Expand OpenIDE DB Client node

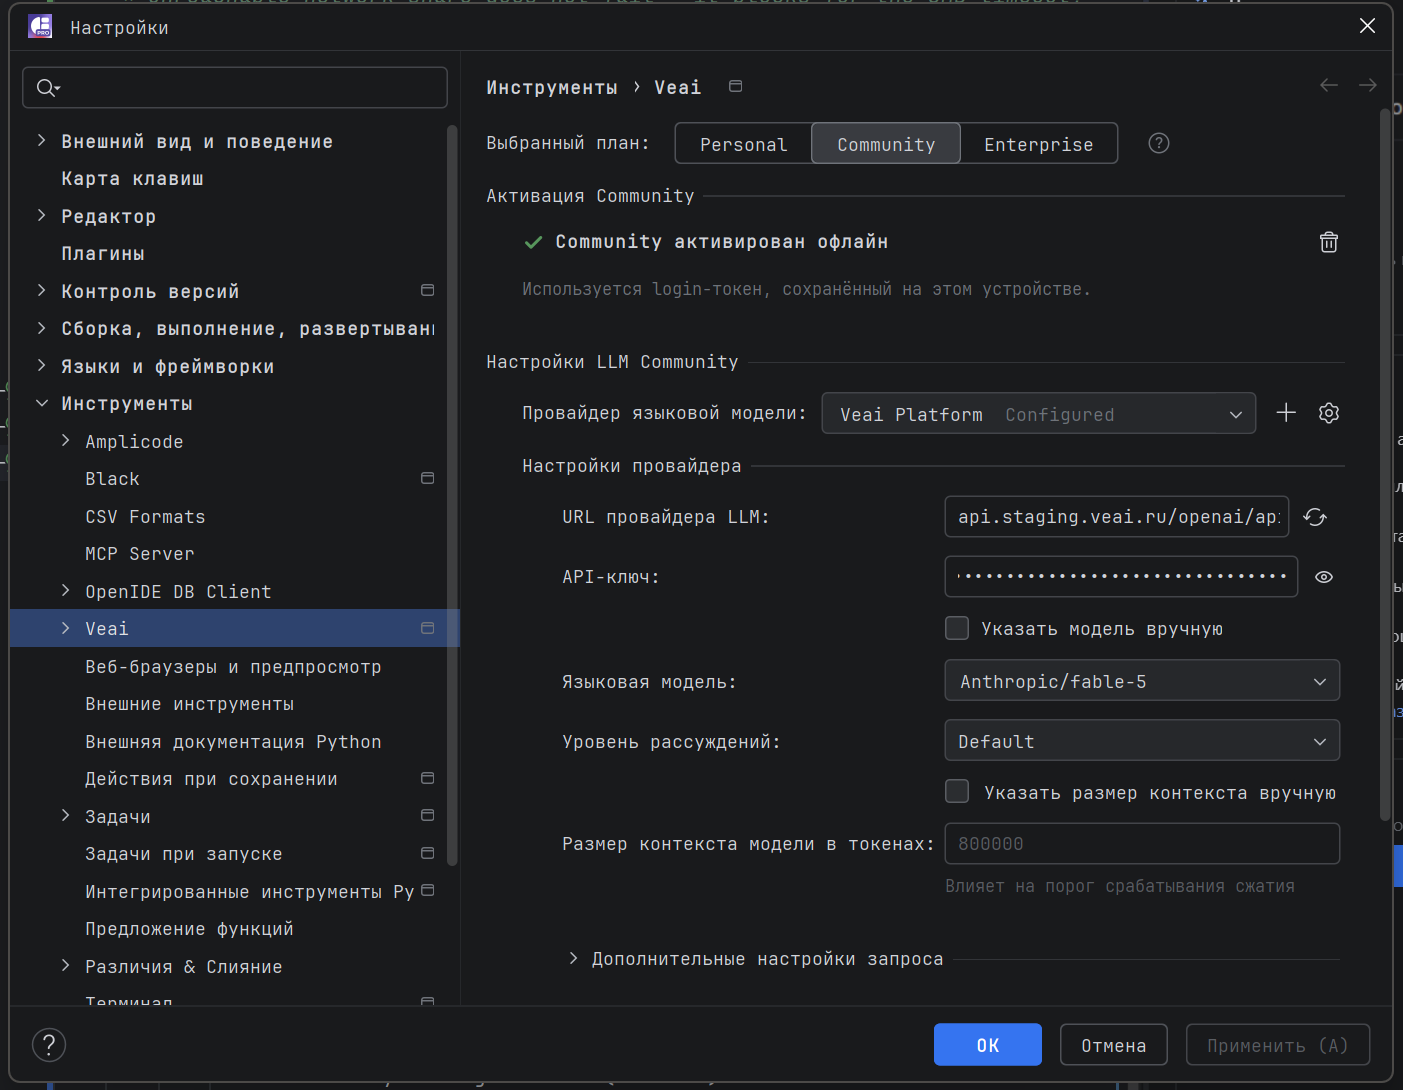tap(66, 591)
